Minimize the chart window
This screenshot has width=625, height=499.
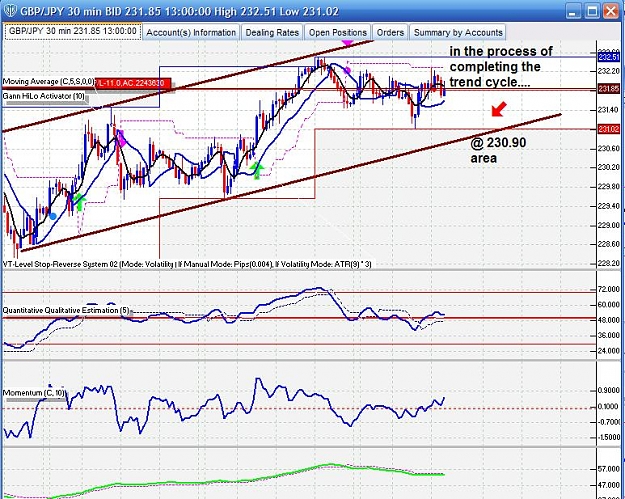point(573,11)
